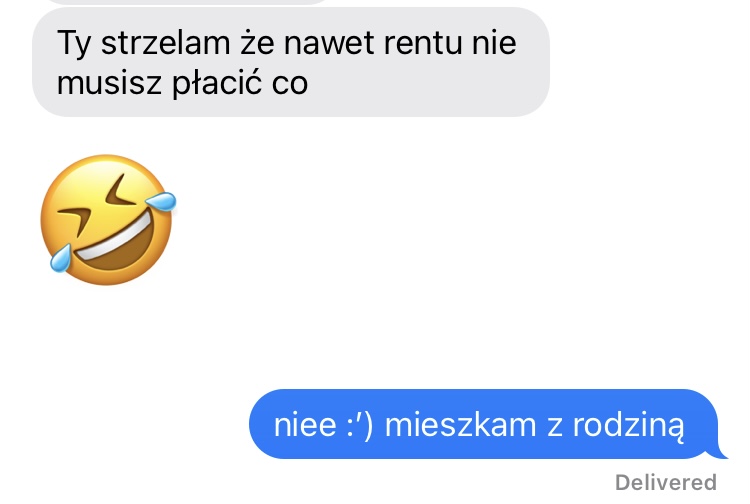Click the word 'rodziną' in sent message
The width and height of the screenshot is (750, 504).
point(629,426)
